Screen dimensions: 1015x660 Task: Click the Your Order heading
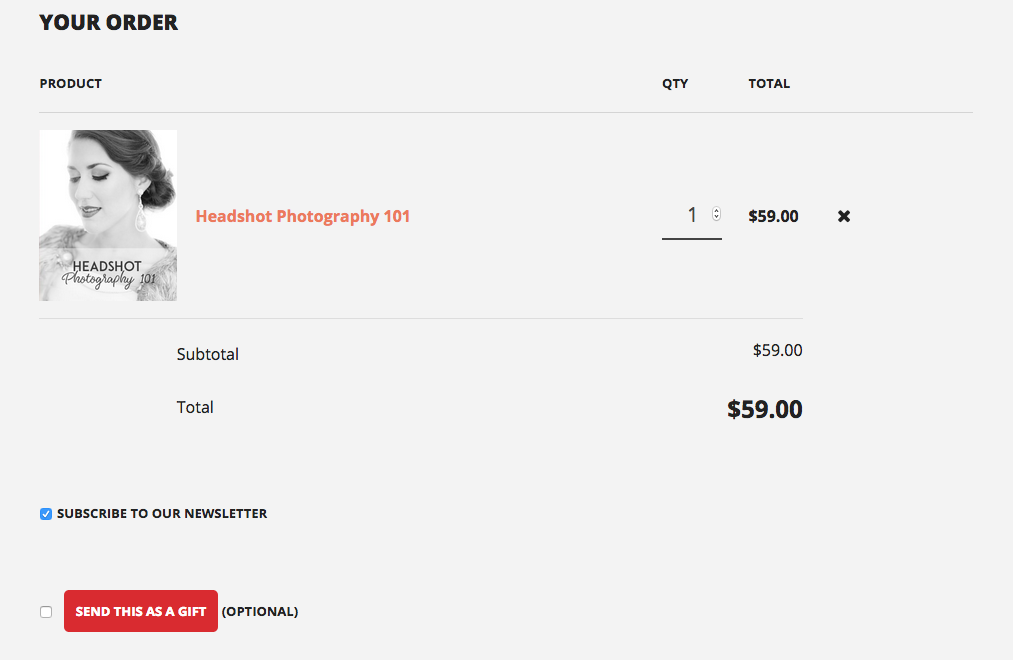[x=108, y=23]
